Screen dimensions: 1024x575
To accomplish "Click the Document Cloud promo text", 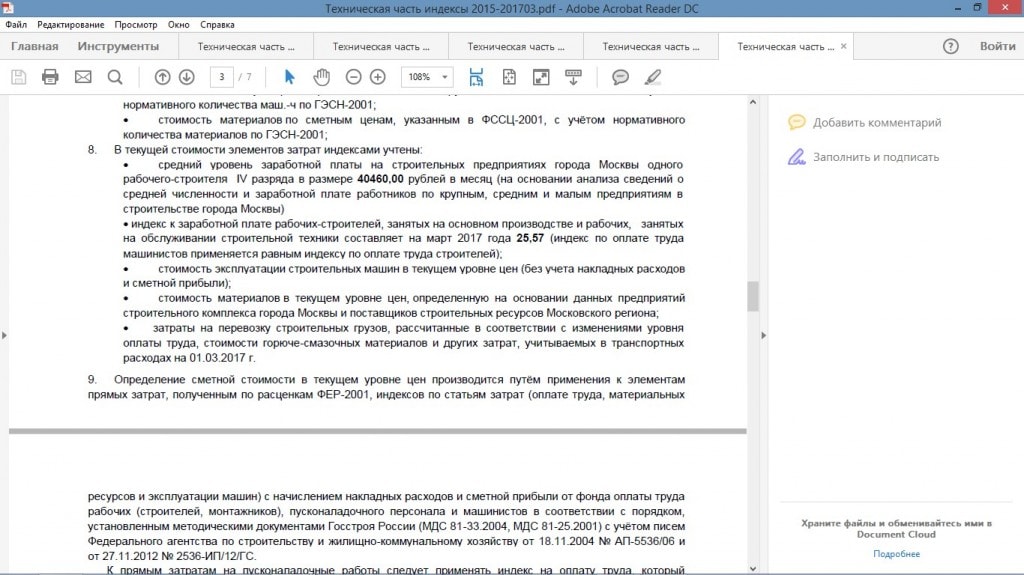I will coord(896,529).
